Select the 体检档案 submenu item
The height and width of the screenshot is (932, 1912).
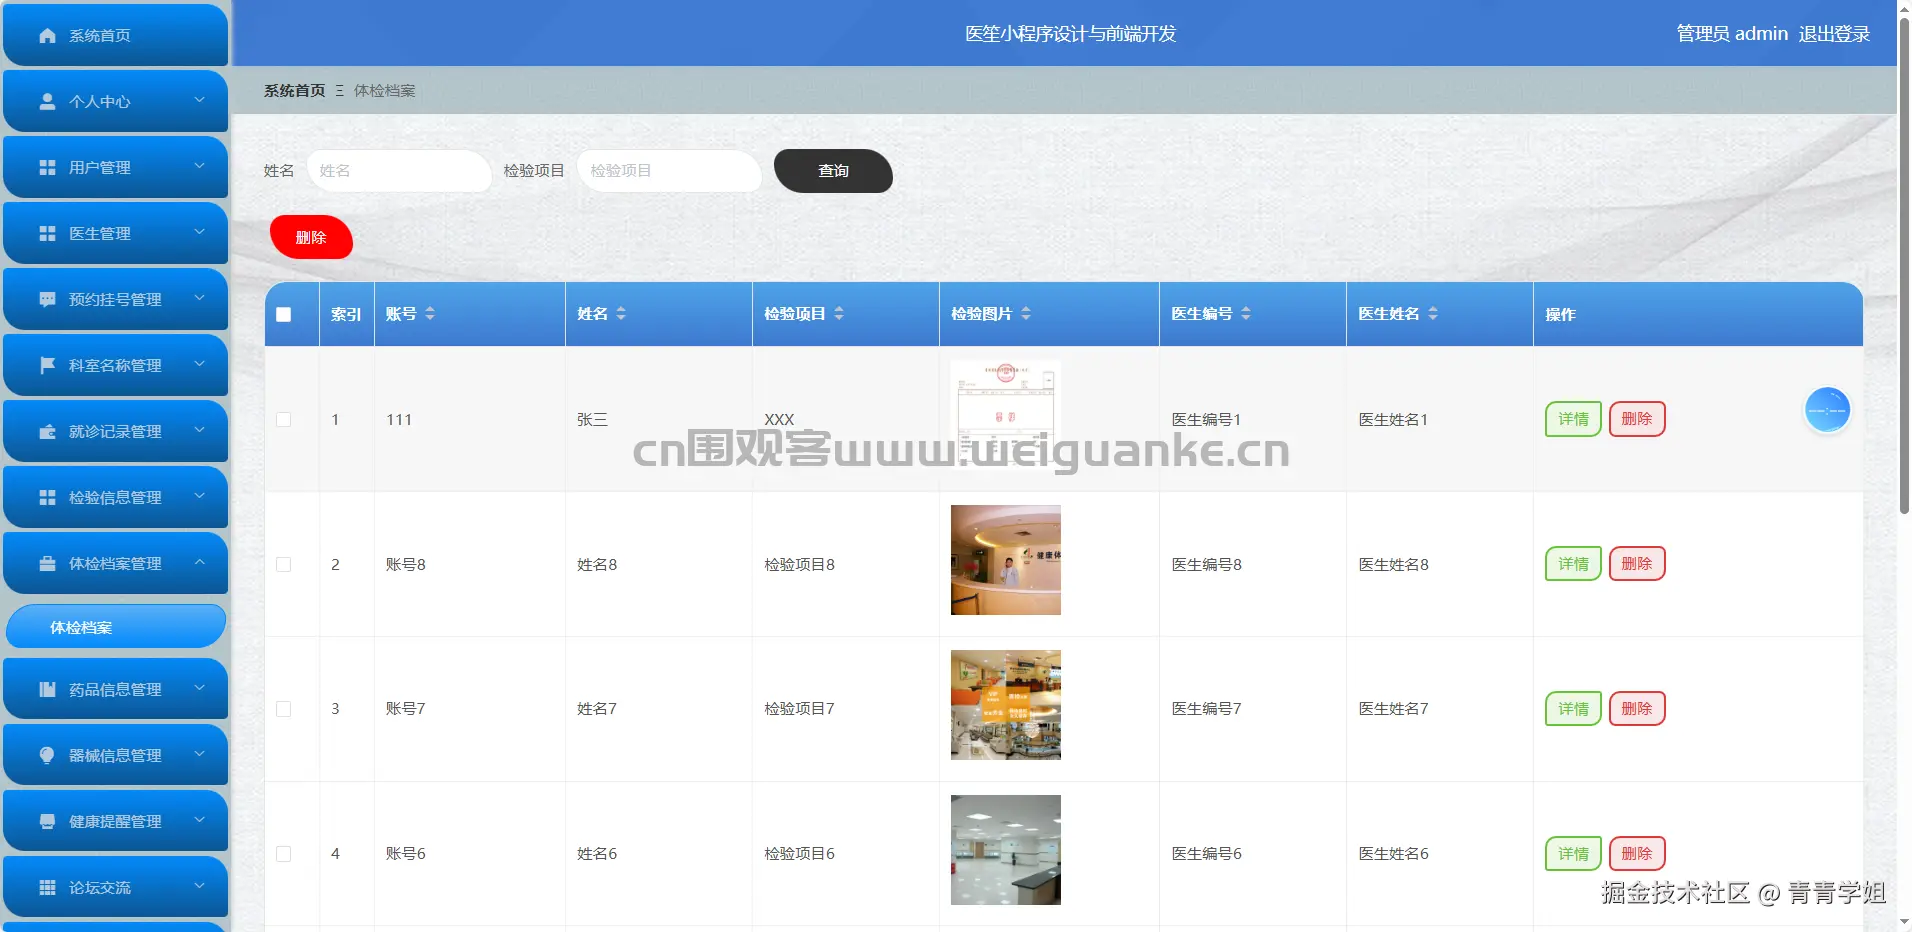click(116, 627)
